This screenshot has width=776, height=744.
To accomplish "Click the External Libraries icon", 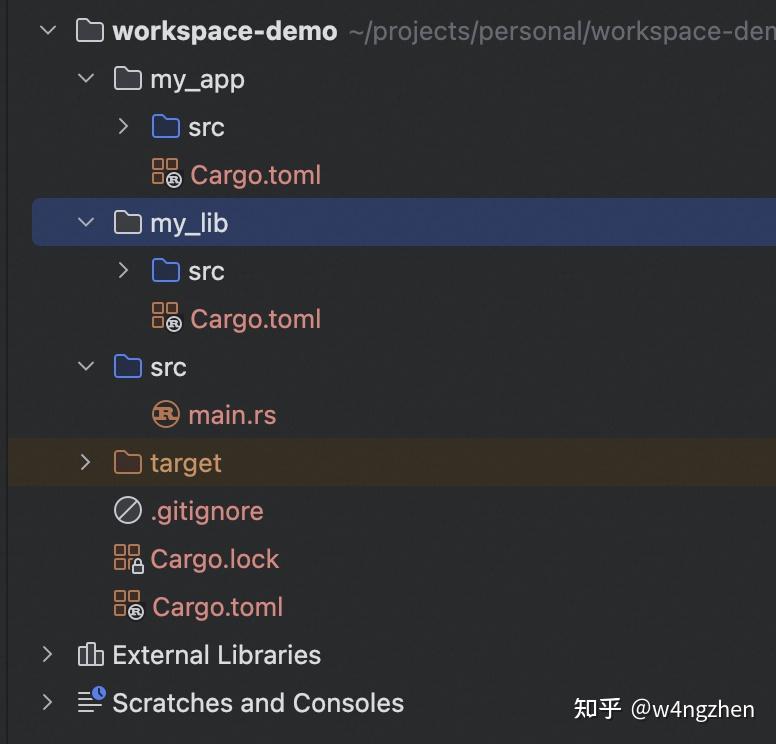I will point(90,655).
